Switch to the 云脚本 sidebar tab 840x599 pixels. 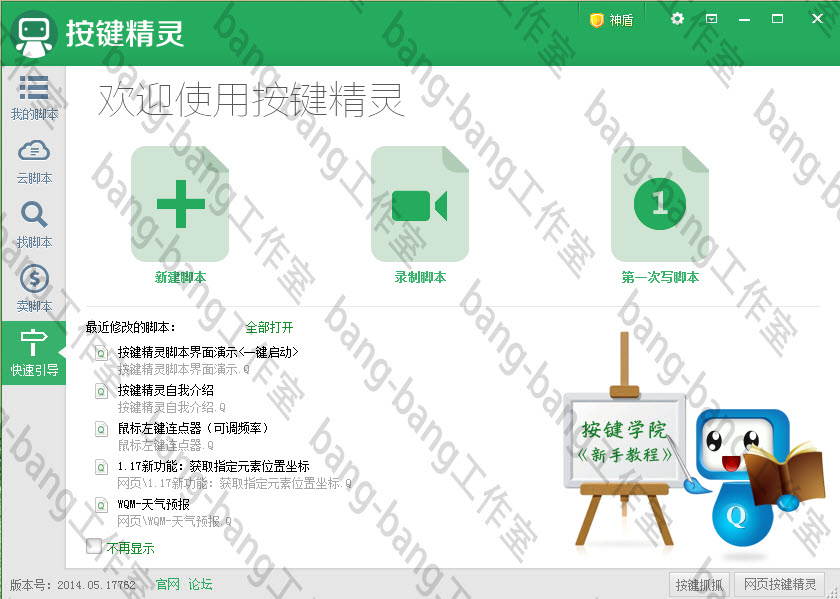(x=34, y=152)
